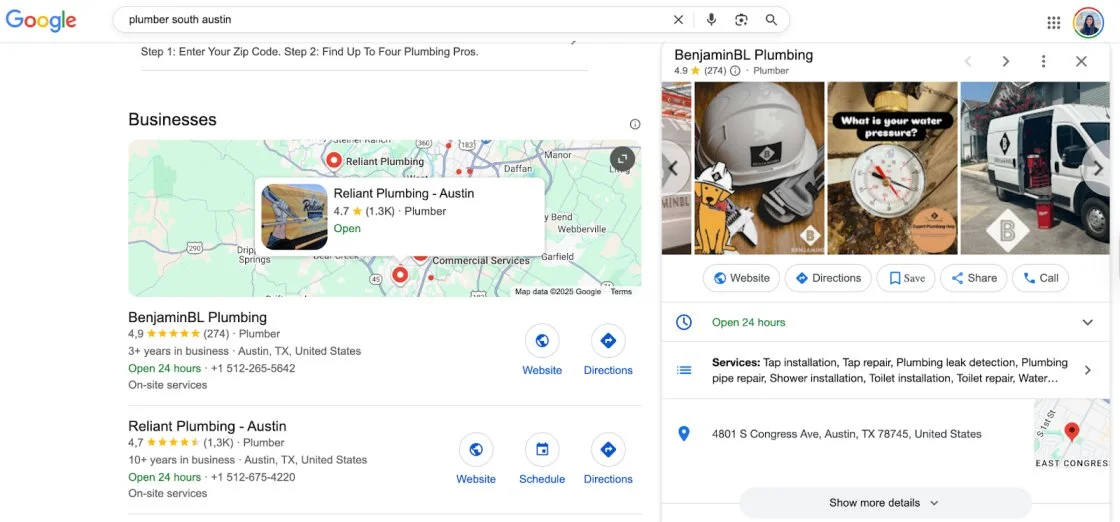Click phone number +1 512-265-5642
The width and height of the screenshot is (1120, 522).
(253, 368)
